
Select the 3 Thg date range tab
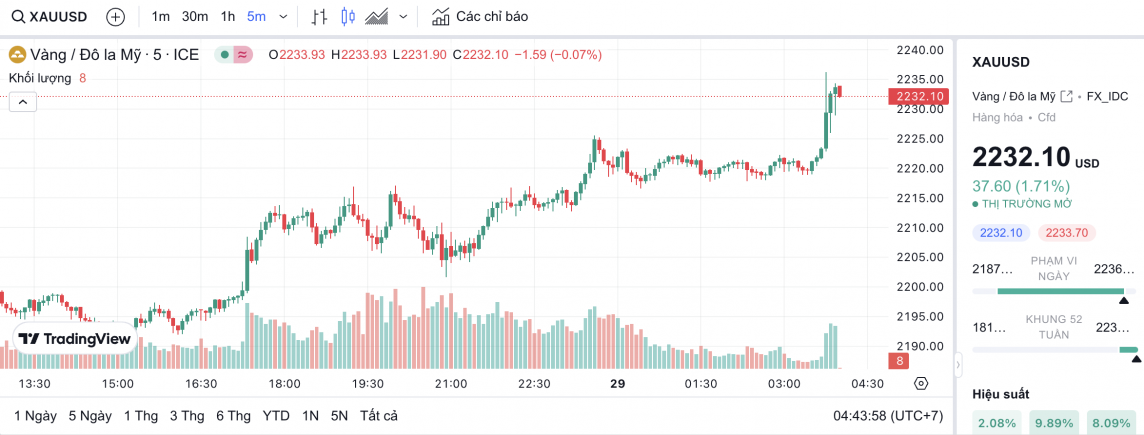(x=187, y=415)
